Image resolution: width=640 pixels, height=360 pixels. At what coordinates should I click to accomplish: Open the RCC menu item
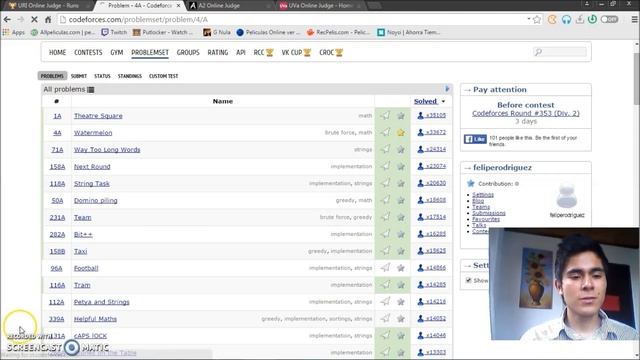263,52
